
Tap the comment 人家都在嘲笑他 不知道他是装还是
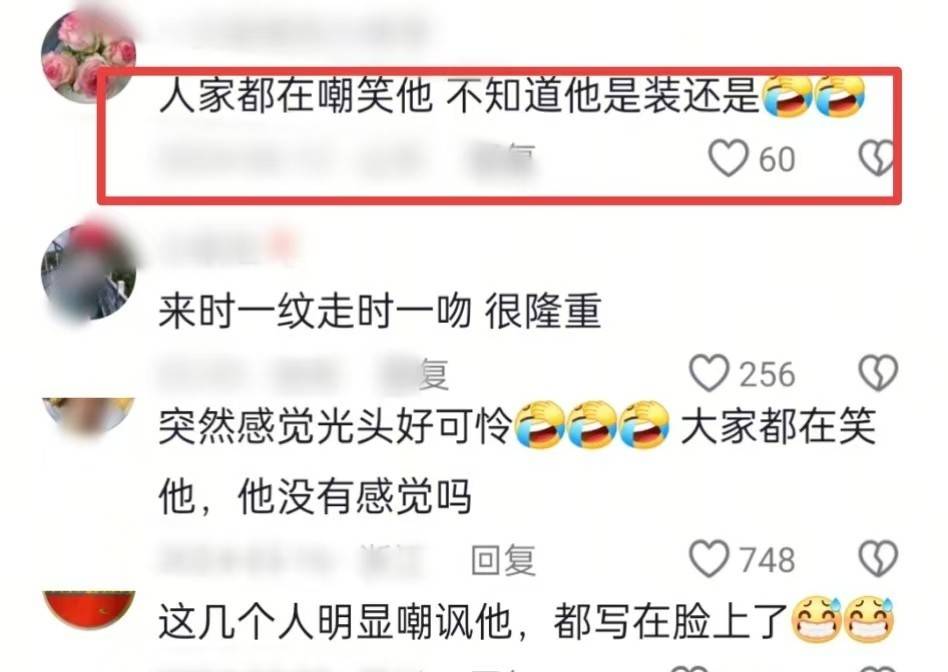tap(511, 96)
